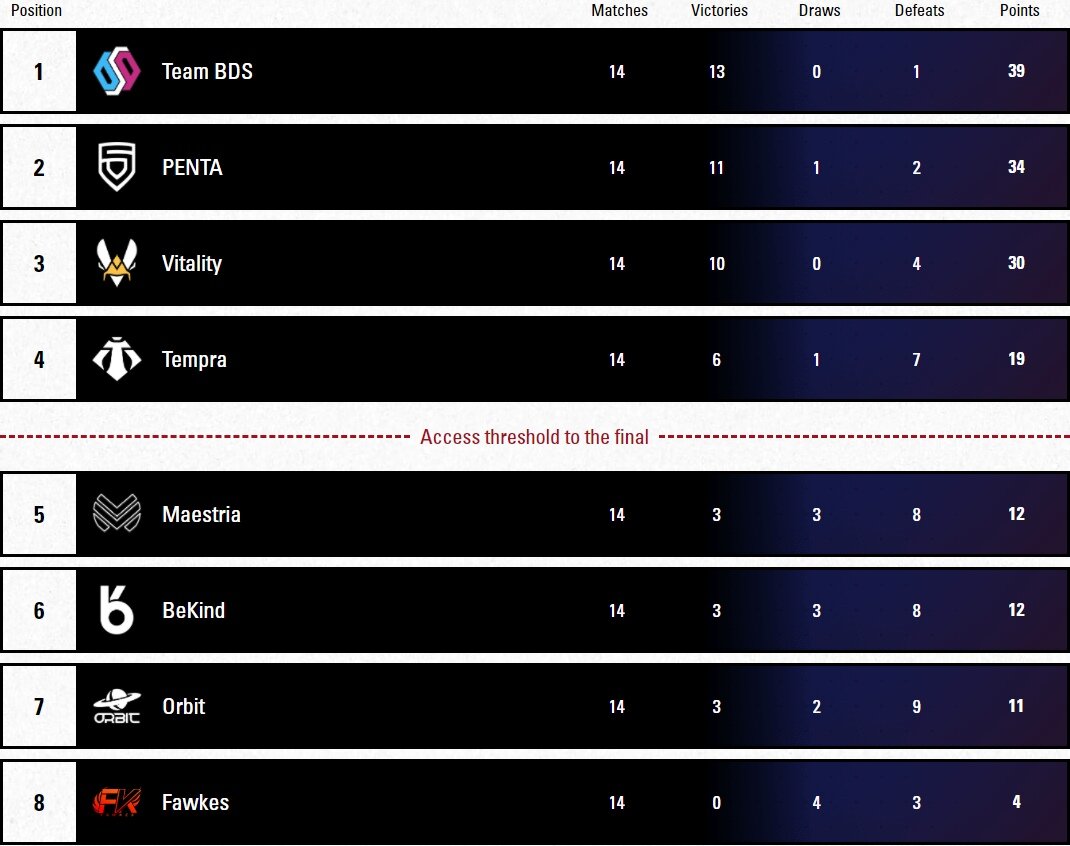Click Access threshold to the final label

tap(534, 437)
